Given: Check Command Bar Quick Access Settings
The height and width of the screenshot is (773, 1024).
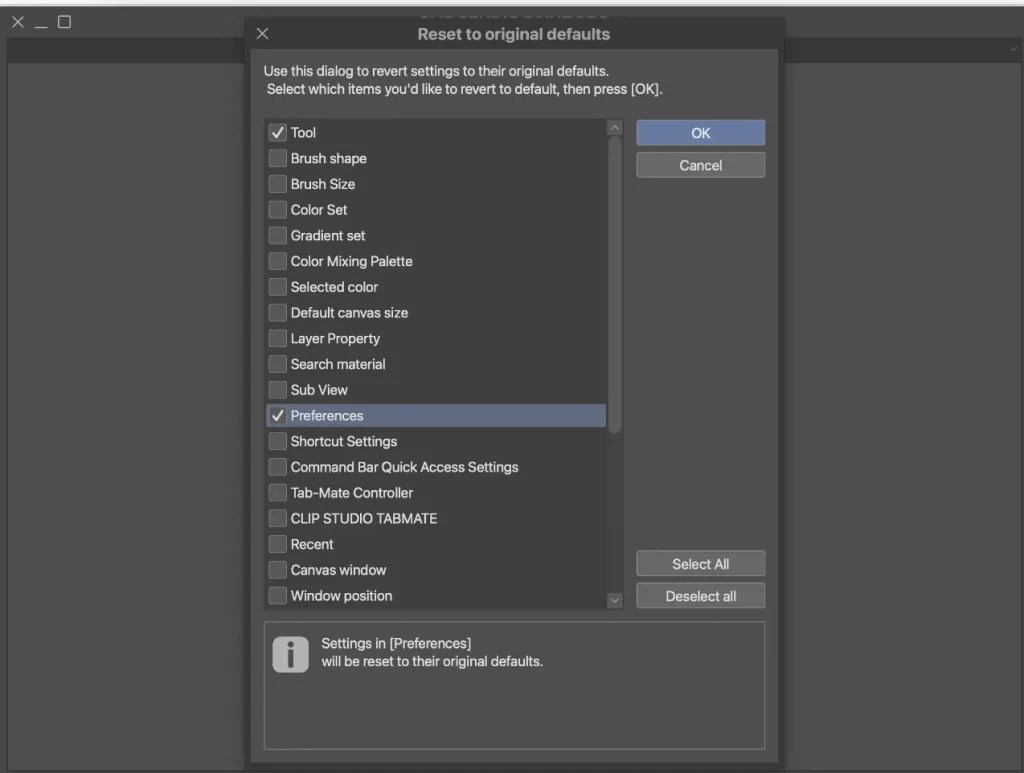Looking at the screenshot, I should (277, 467).
